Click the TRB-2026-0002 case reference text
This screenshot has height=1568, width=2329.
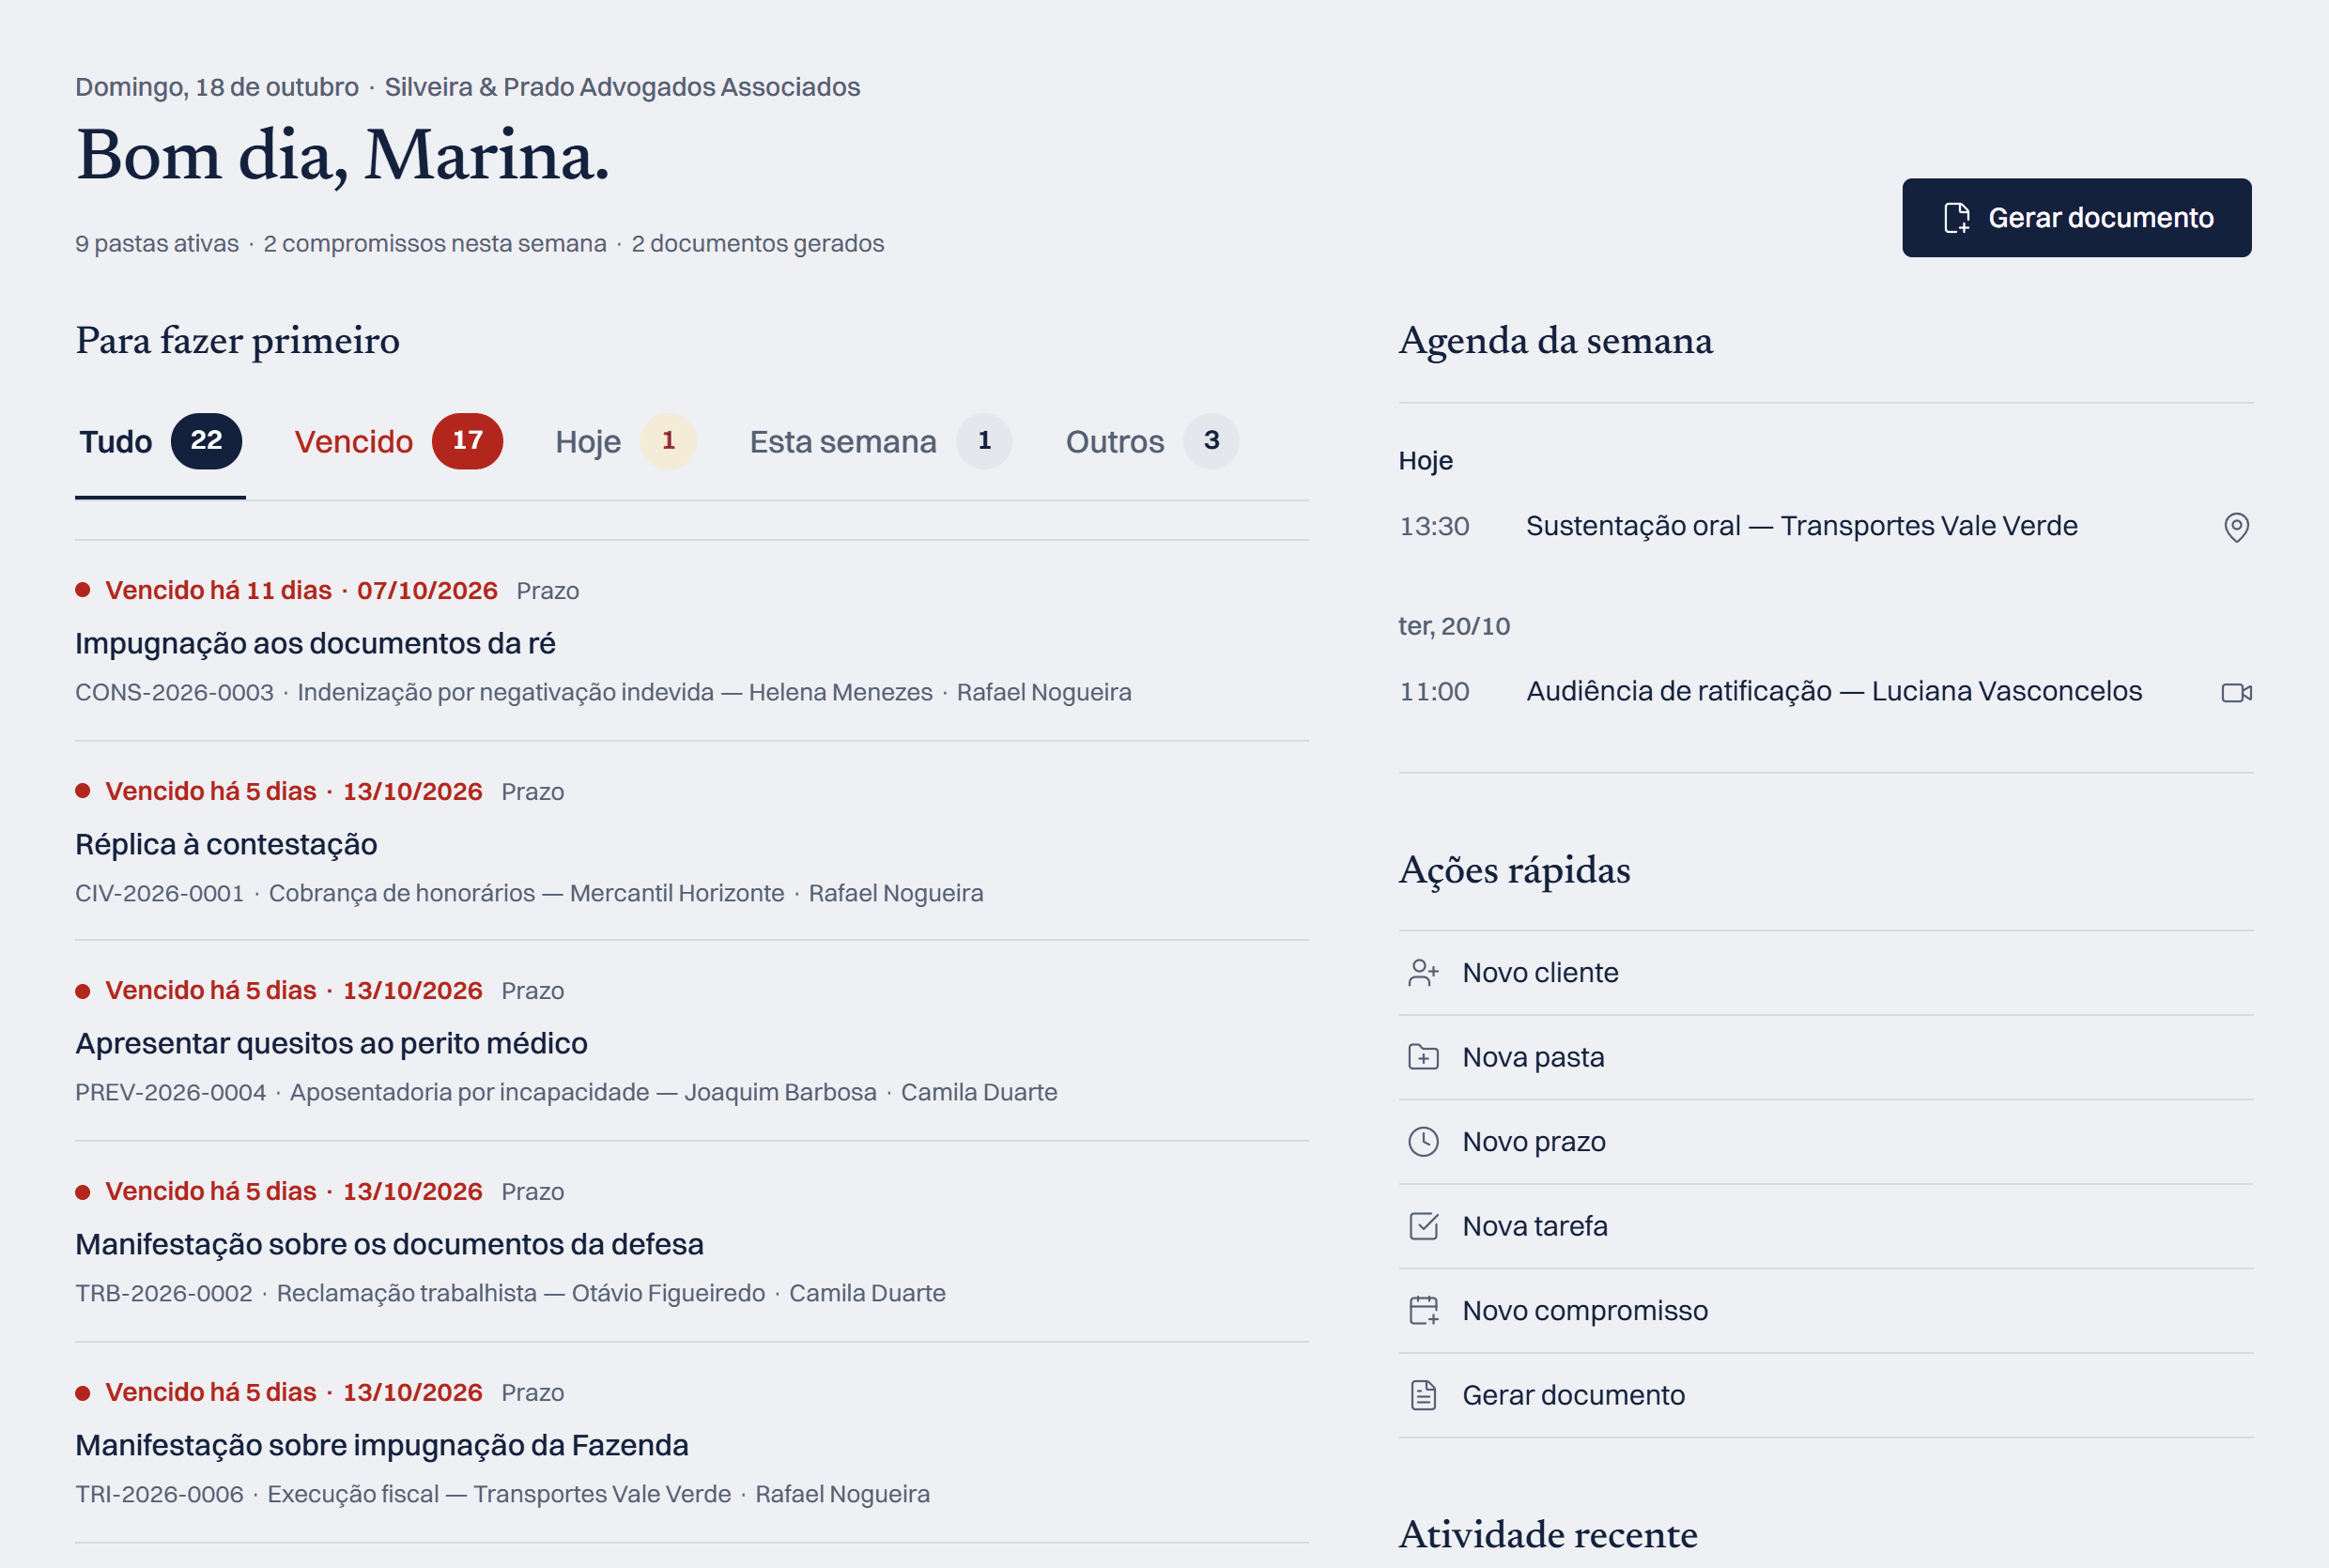(164, 1293)
